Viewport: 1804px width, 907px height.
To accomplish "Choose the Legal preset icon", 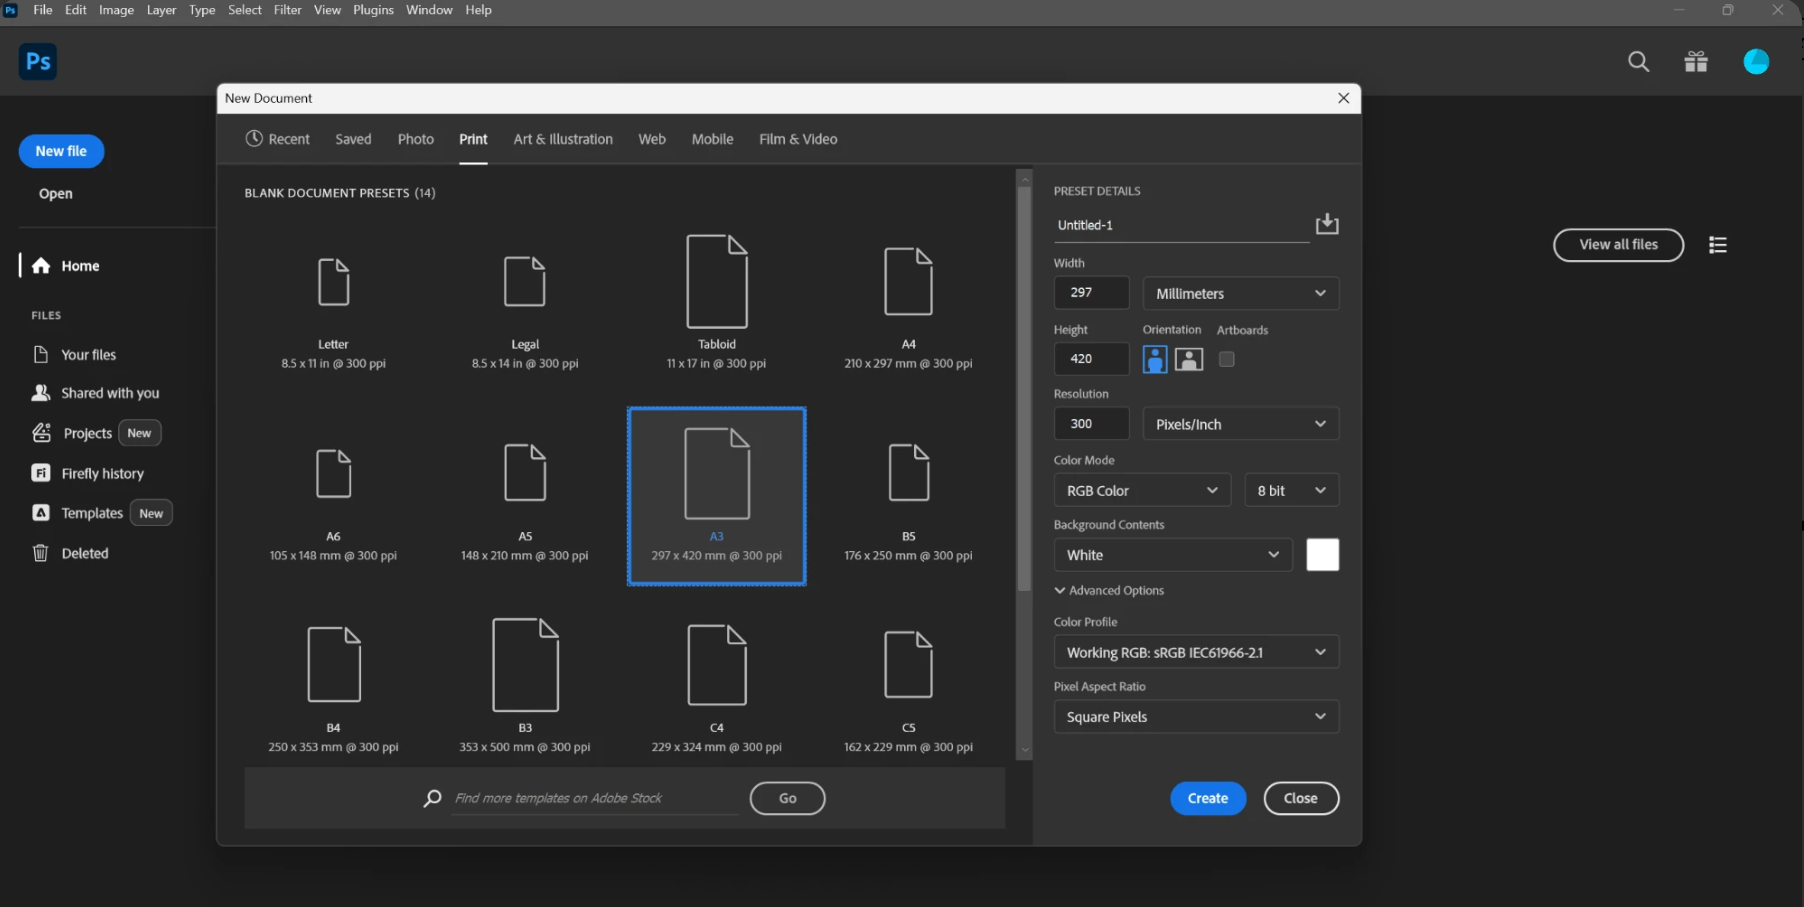I will click(x=525, y=281).
